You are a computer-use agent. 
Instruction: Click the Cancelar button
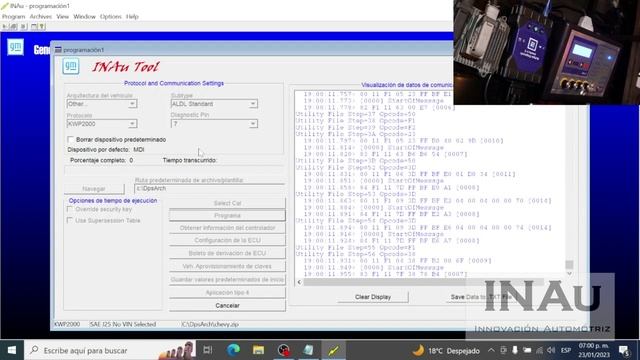click(227, 305)
